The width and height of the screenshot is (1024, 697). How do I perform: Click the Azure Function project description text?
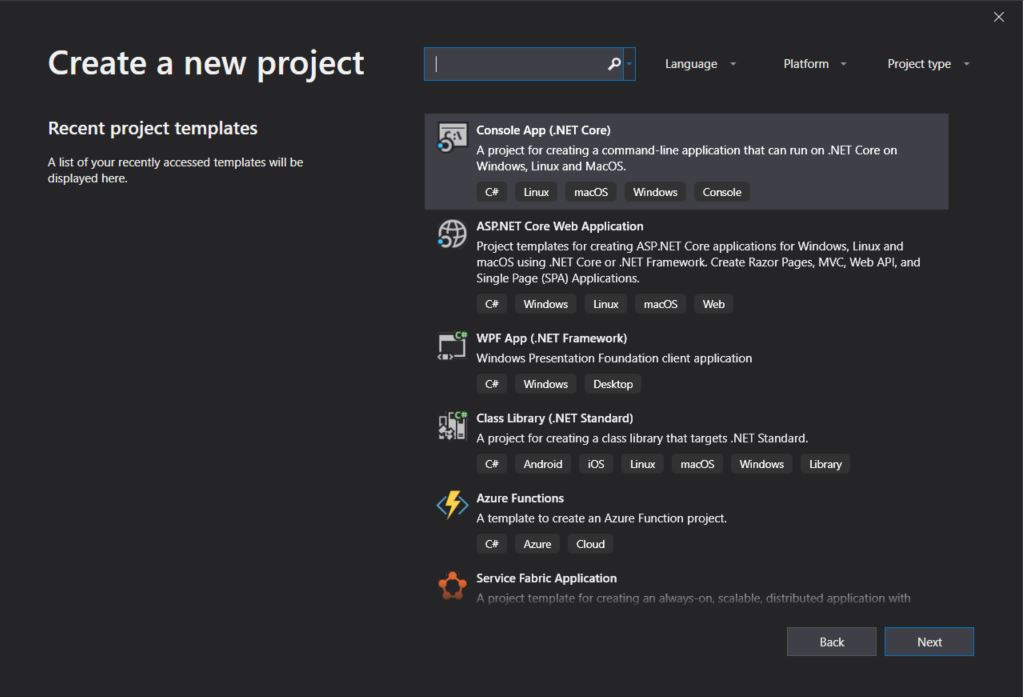coord(601,518)
